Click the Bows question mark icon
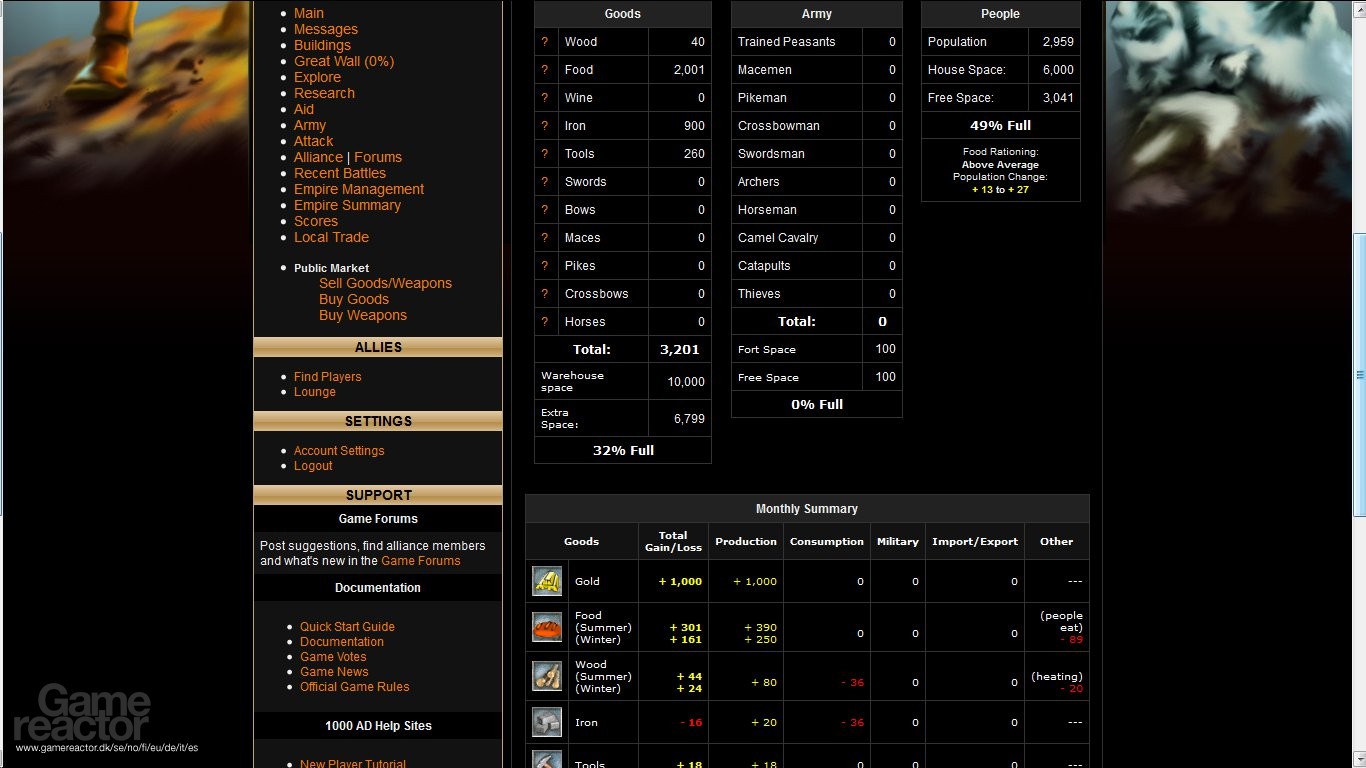 click(x=544, y=209)
